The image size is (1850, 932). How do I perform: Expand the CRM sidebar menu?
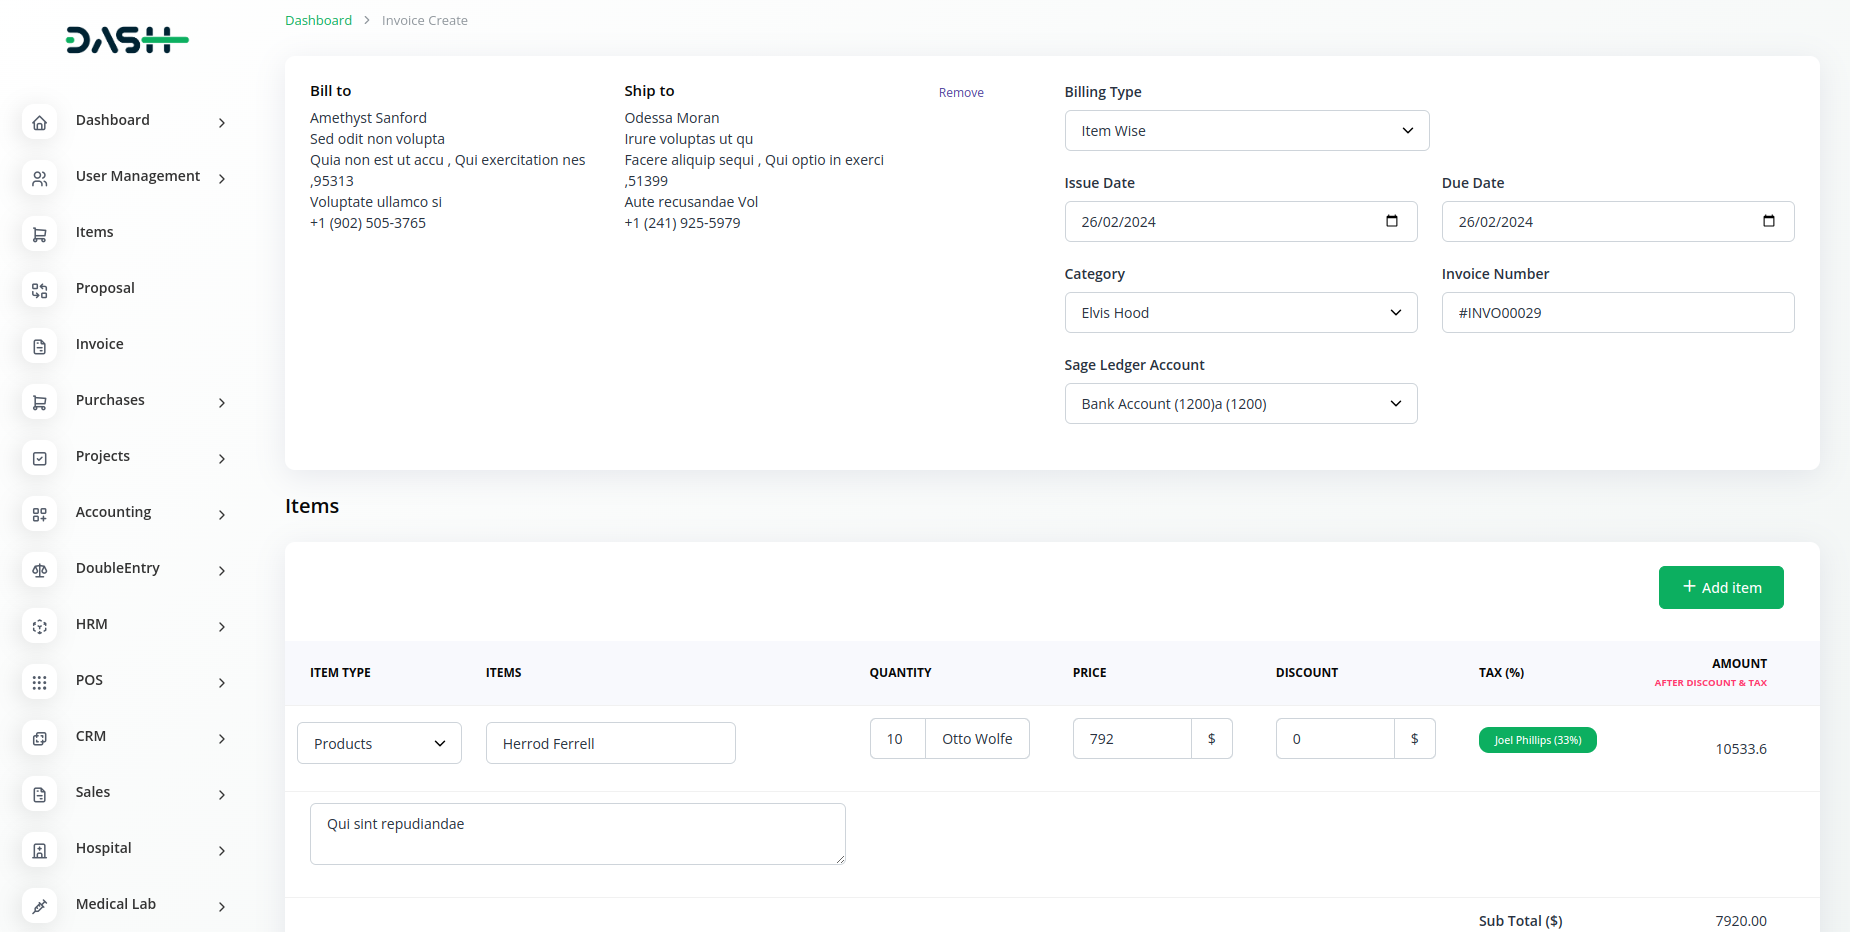[150, 737]
